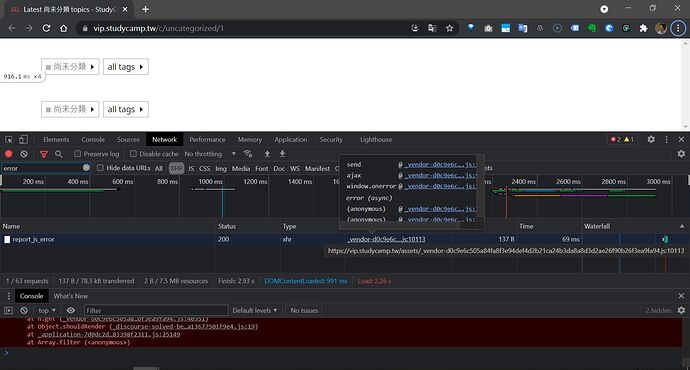Screen dimensions: 690x370
Task: Import a HAR file with upload arrow
Action: pyautogui.click(x=267, y=154)
